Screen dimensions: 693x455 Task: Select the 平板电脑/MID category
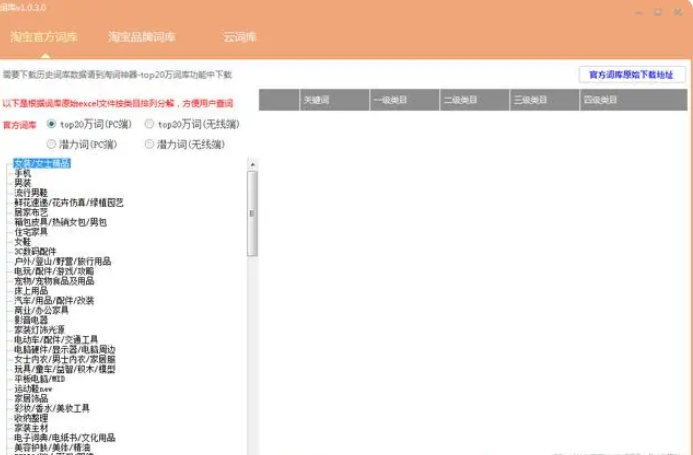[39, 379]
